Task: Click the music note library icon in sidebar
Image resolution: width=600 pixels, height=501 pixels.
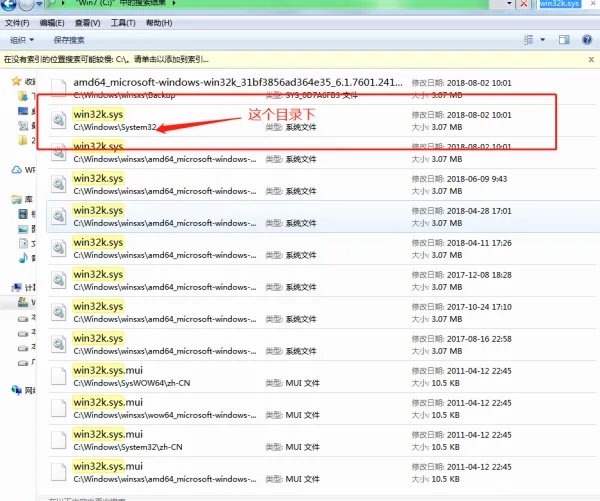Action: click(23, 258)
